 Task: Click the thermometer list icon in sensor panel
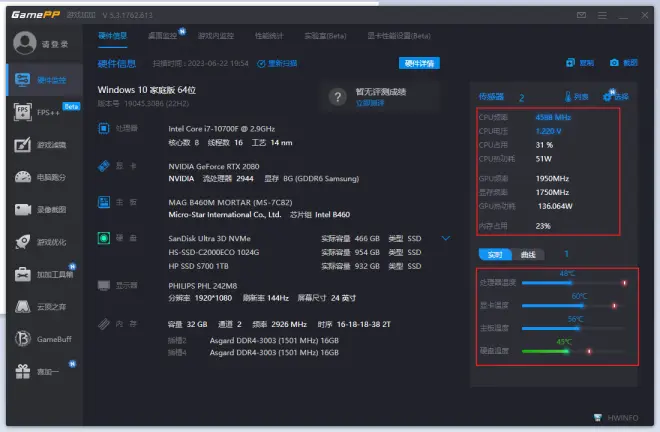coord(568,97)
